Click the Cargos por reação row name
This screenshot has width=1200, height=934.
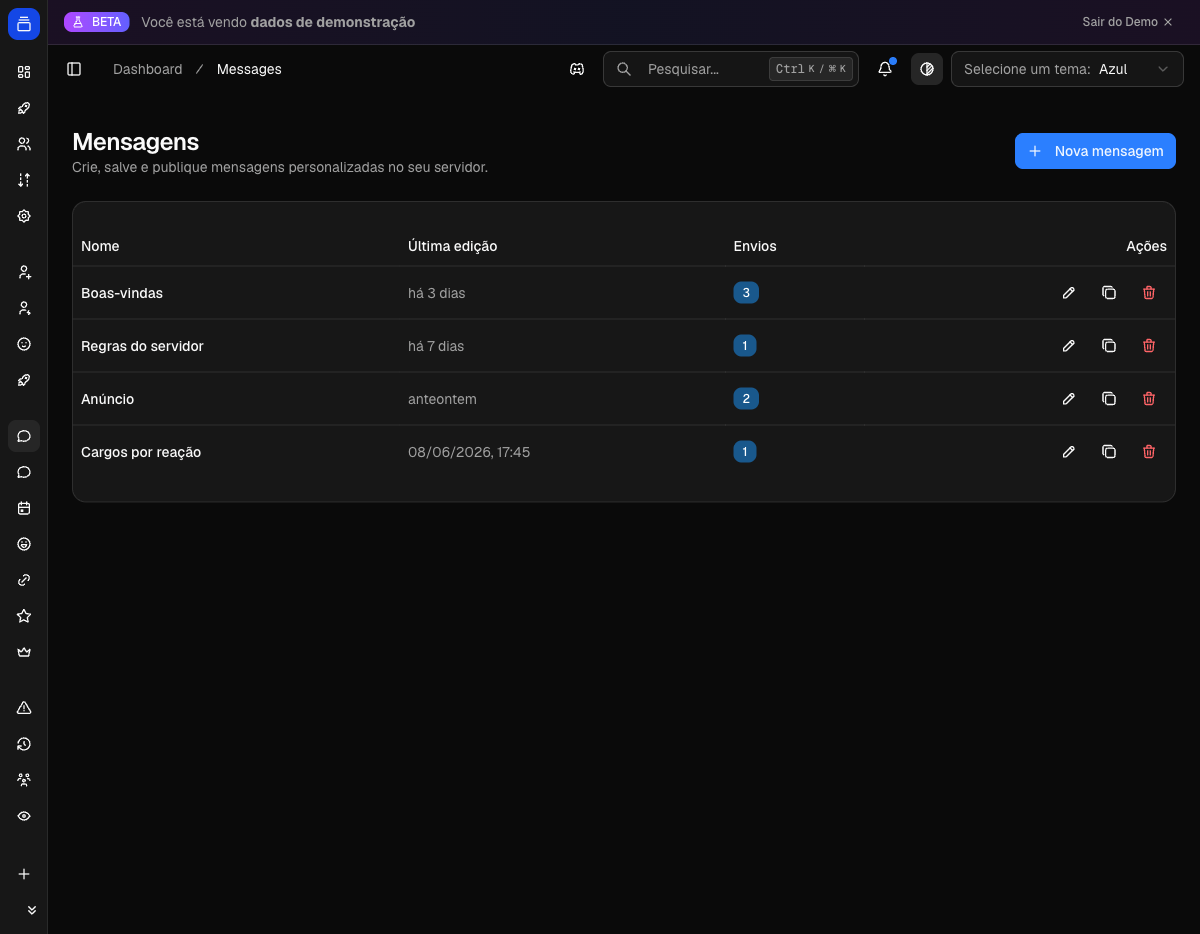[x=141, y=452]
